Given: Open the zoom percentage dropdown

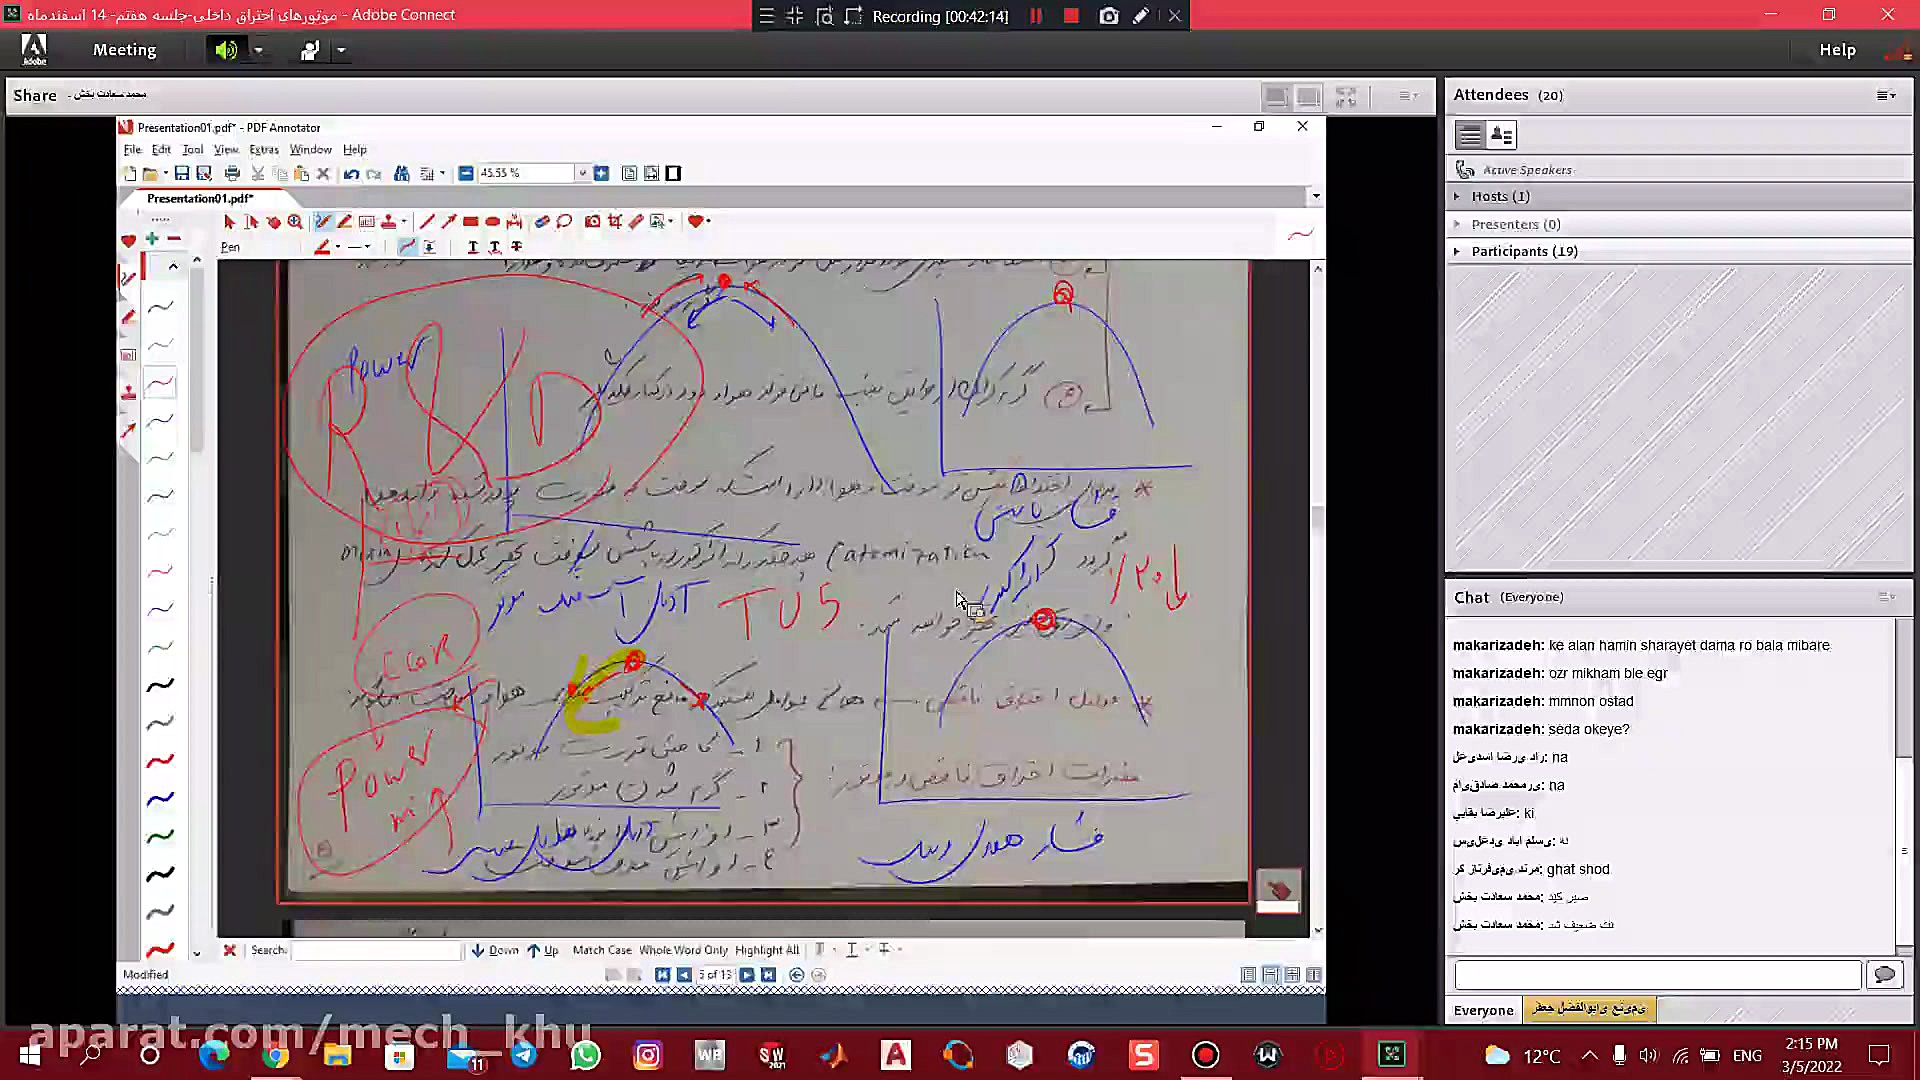Looking at the screenshot, I should [582, 174].
